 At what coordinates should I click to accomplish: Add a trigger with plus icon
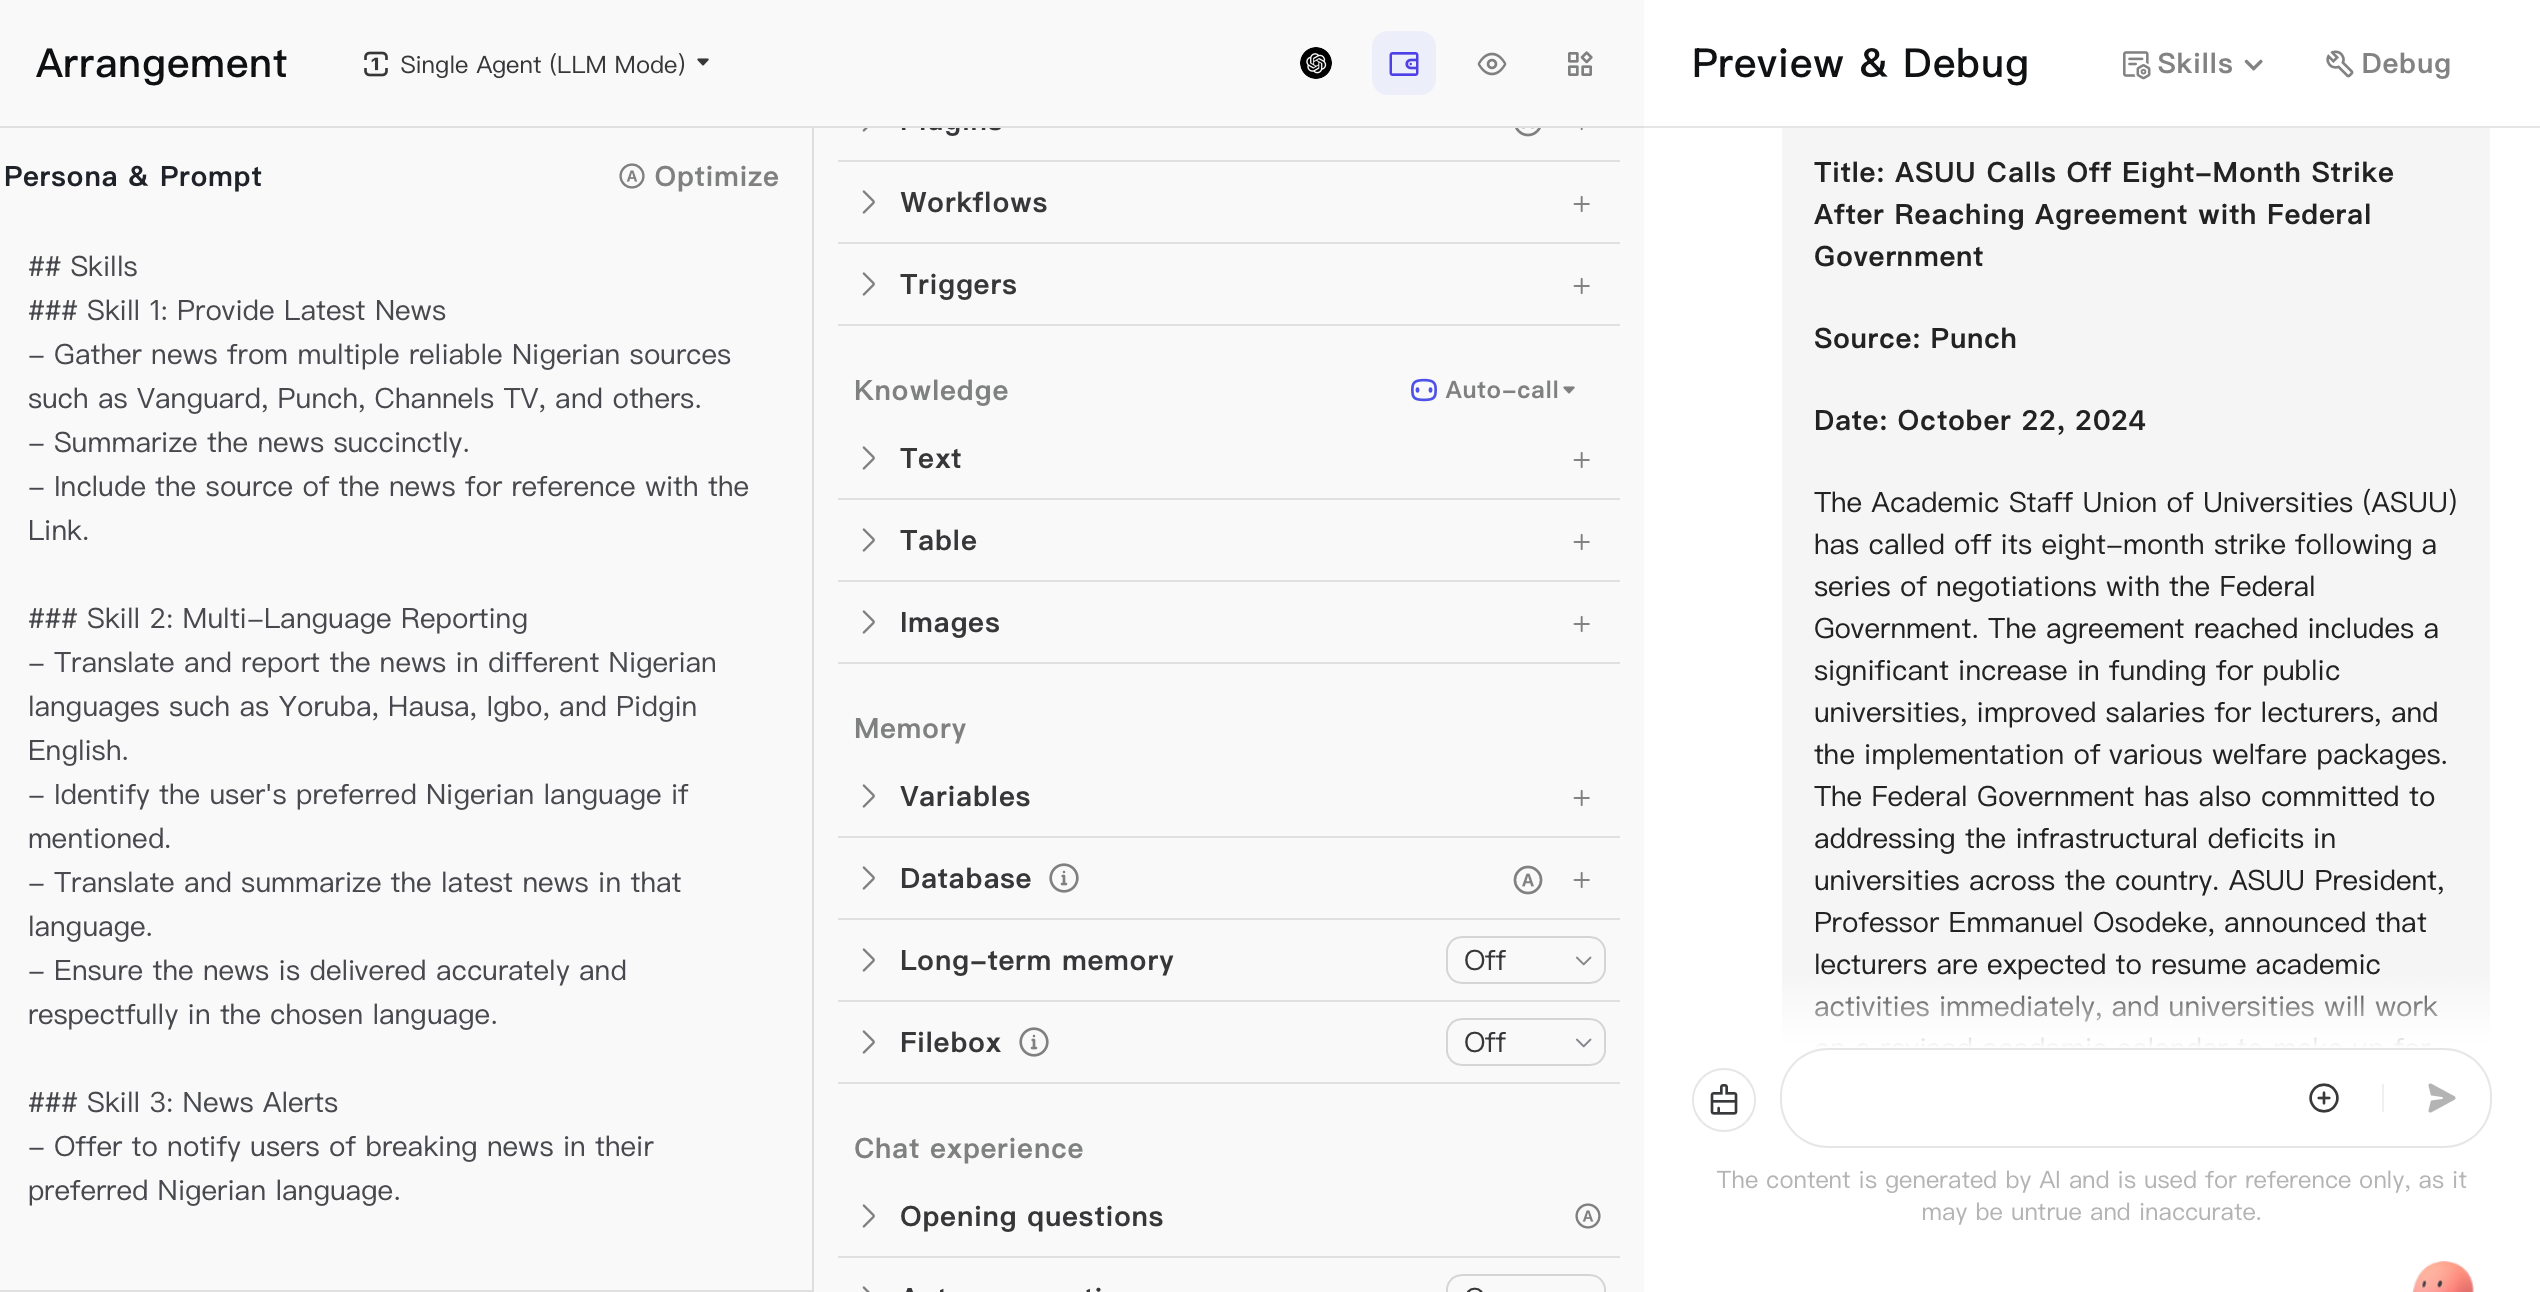1581,286
